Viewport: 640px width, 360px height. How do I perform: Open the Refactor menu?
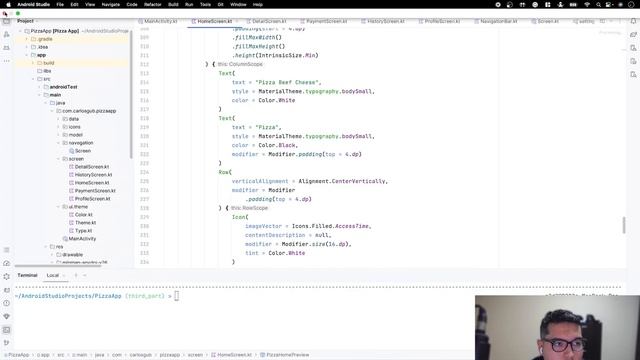pyautogui.click(x=153, y=4)
